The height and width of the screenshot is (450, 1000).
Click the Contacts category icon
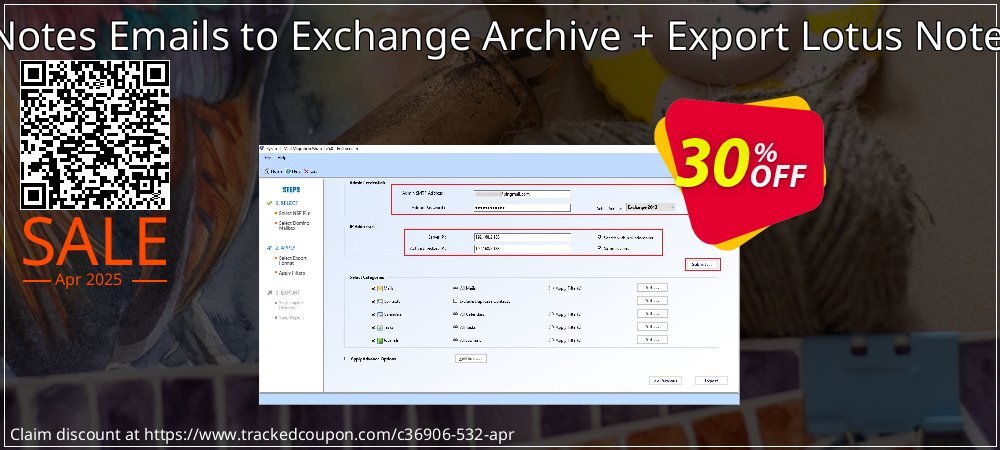point(380,301)
